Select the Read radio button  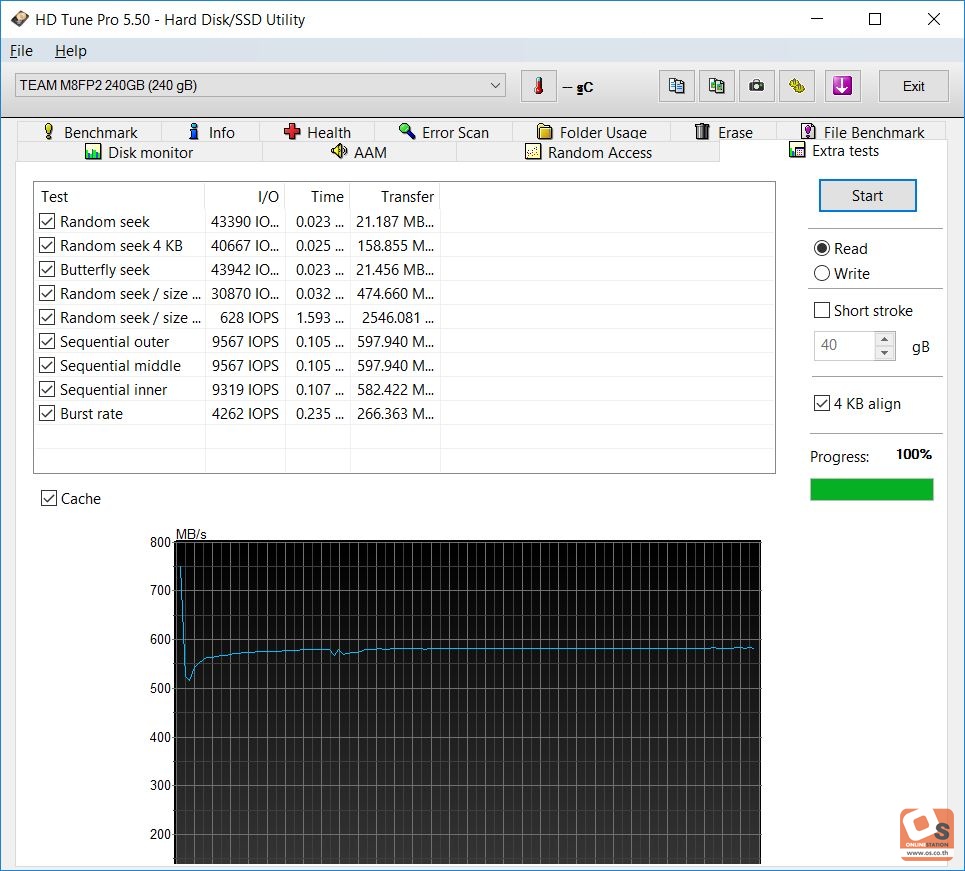822,249
